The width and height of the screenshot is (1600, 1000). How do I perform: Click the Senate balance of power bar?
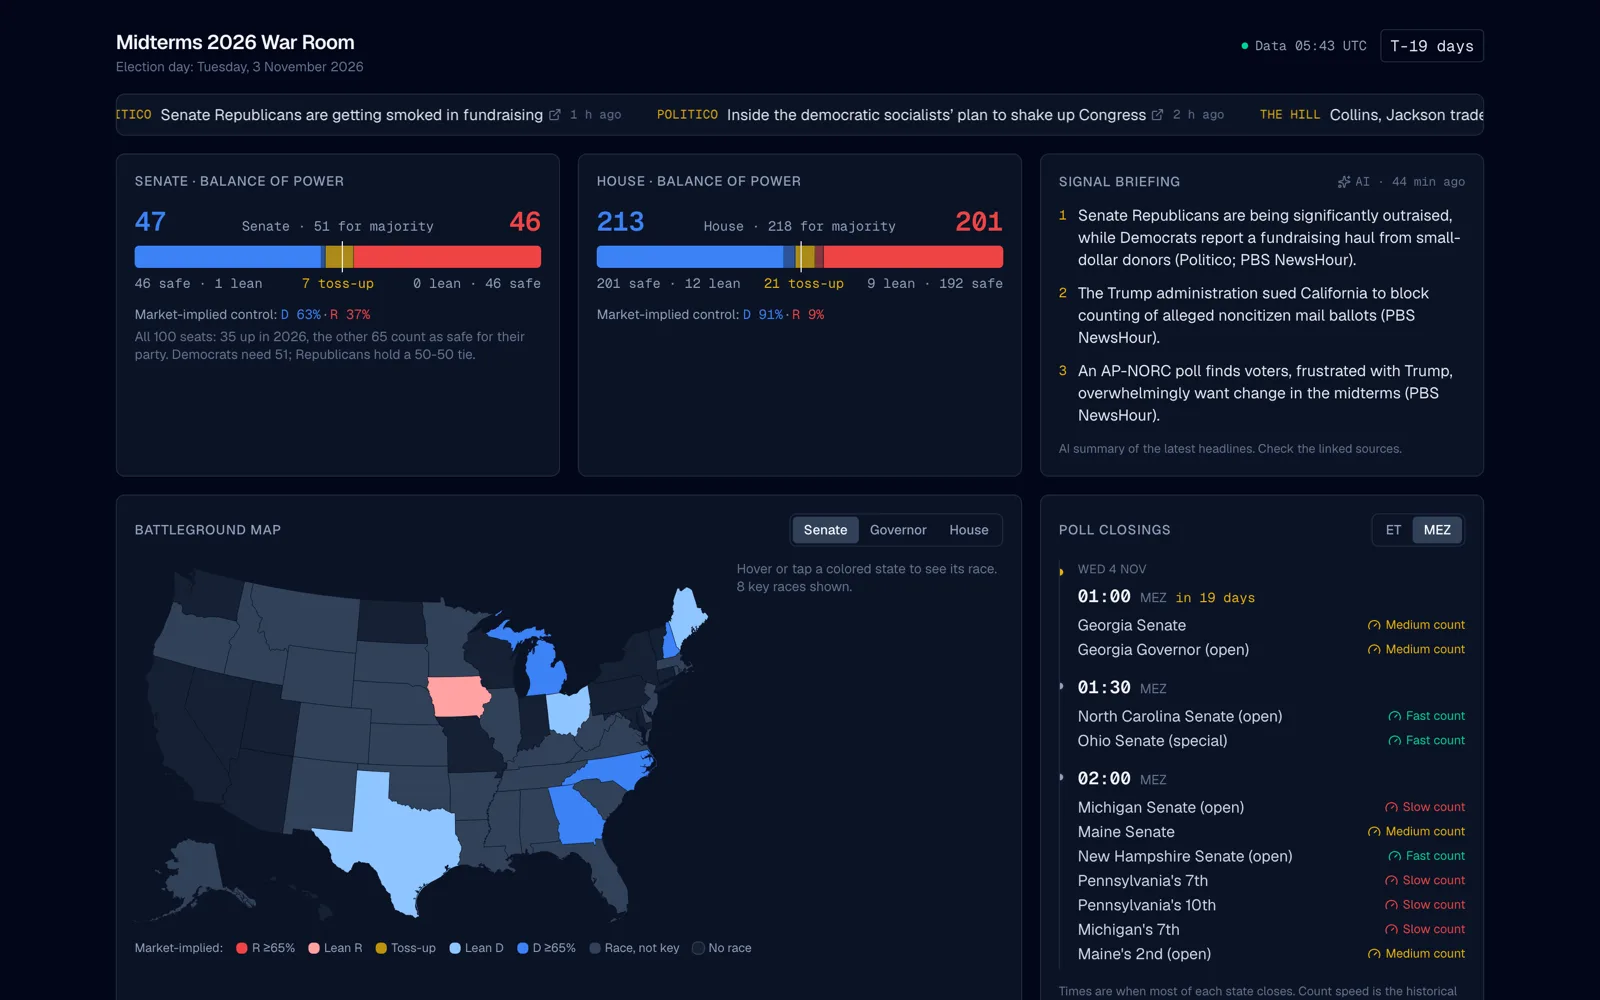[x=338, y=257]
